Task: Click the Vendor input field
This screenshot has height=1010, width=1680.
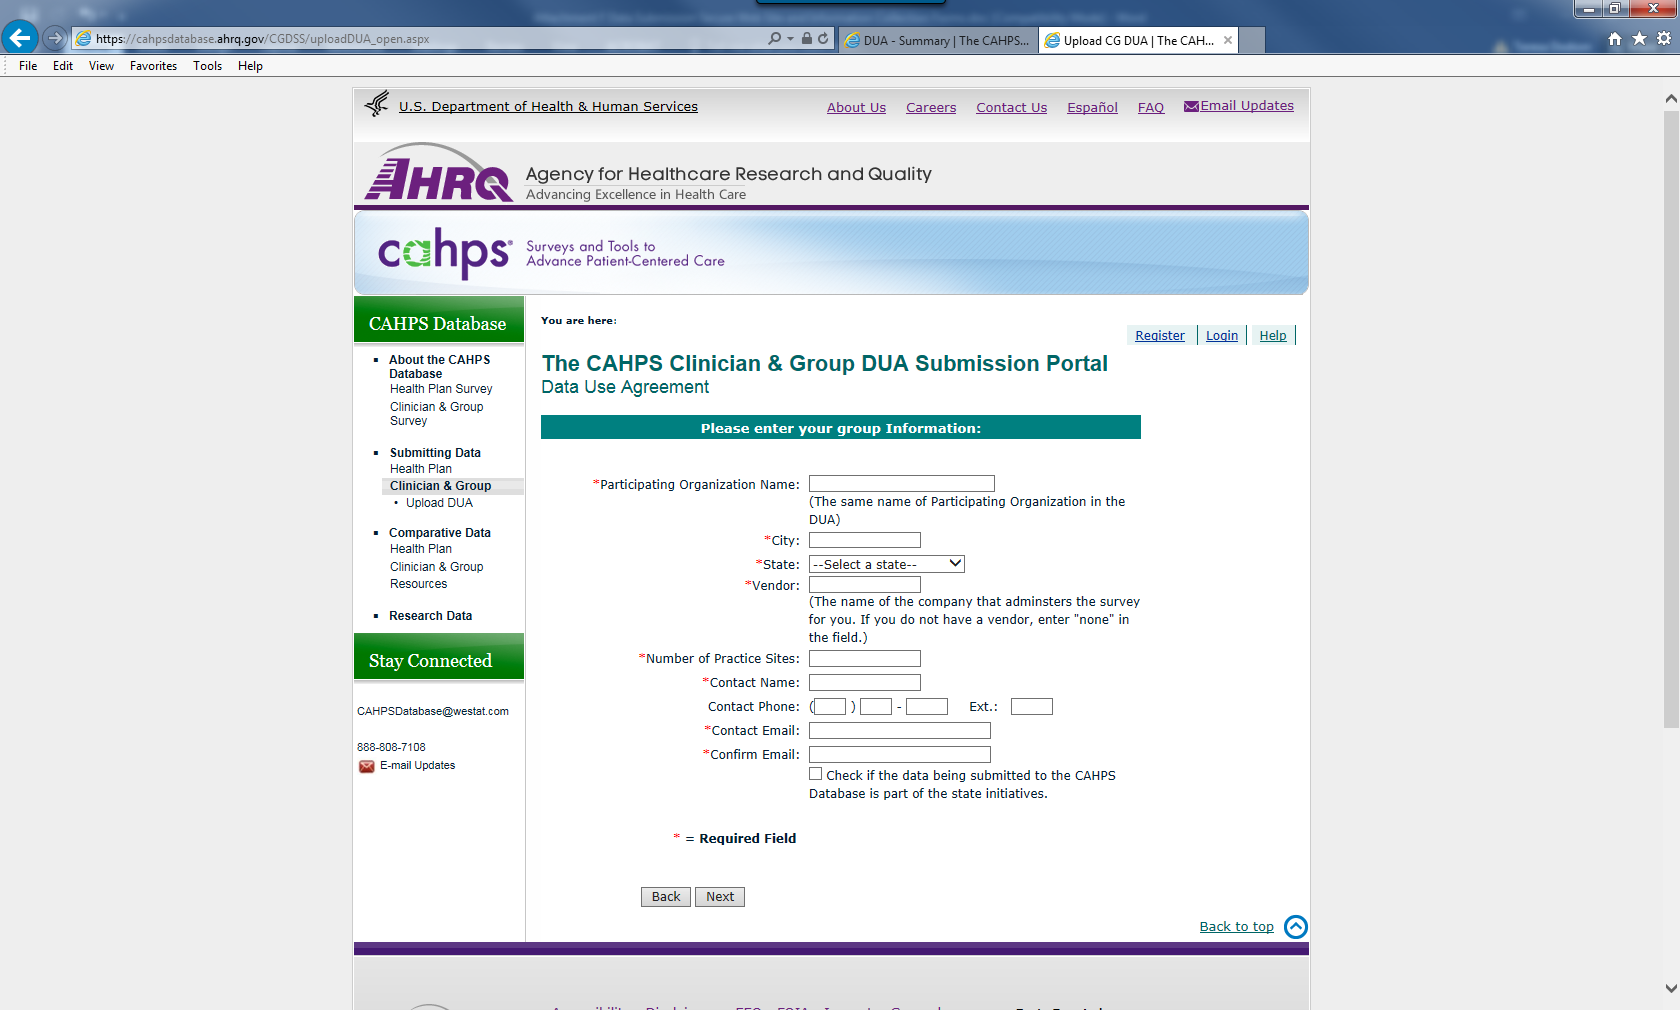Action: point(865,585)
